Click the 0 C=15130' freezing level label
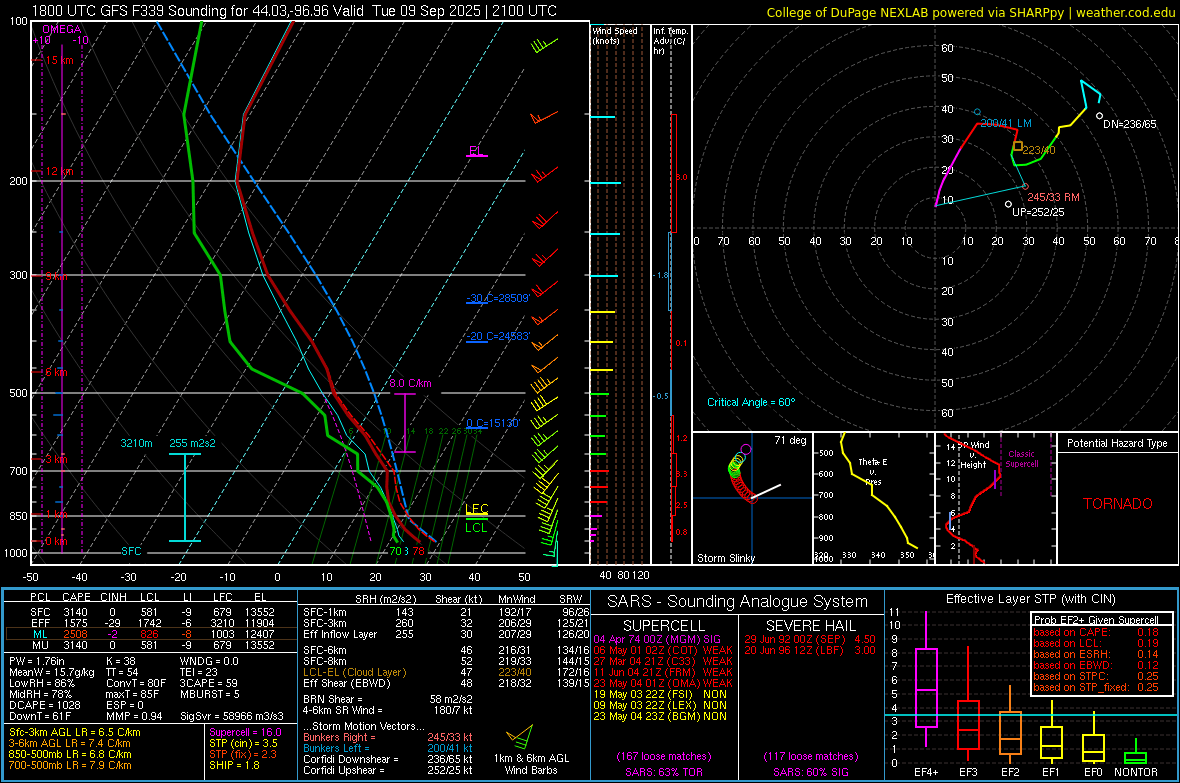This screenshot has height=783, width=1180. pos(493,423)
